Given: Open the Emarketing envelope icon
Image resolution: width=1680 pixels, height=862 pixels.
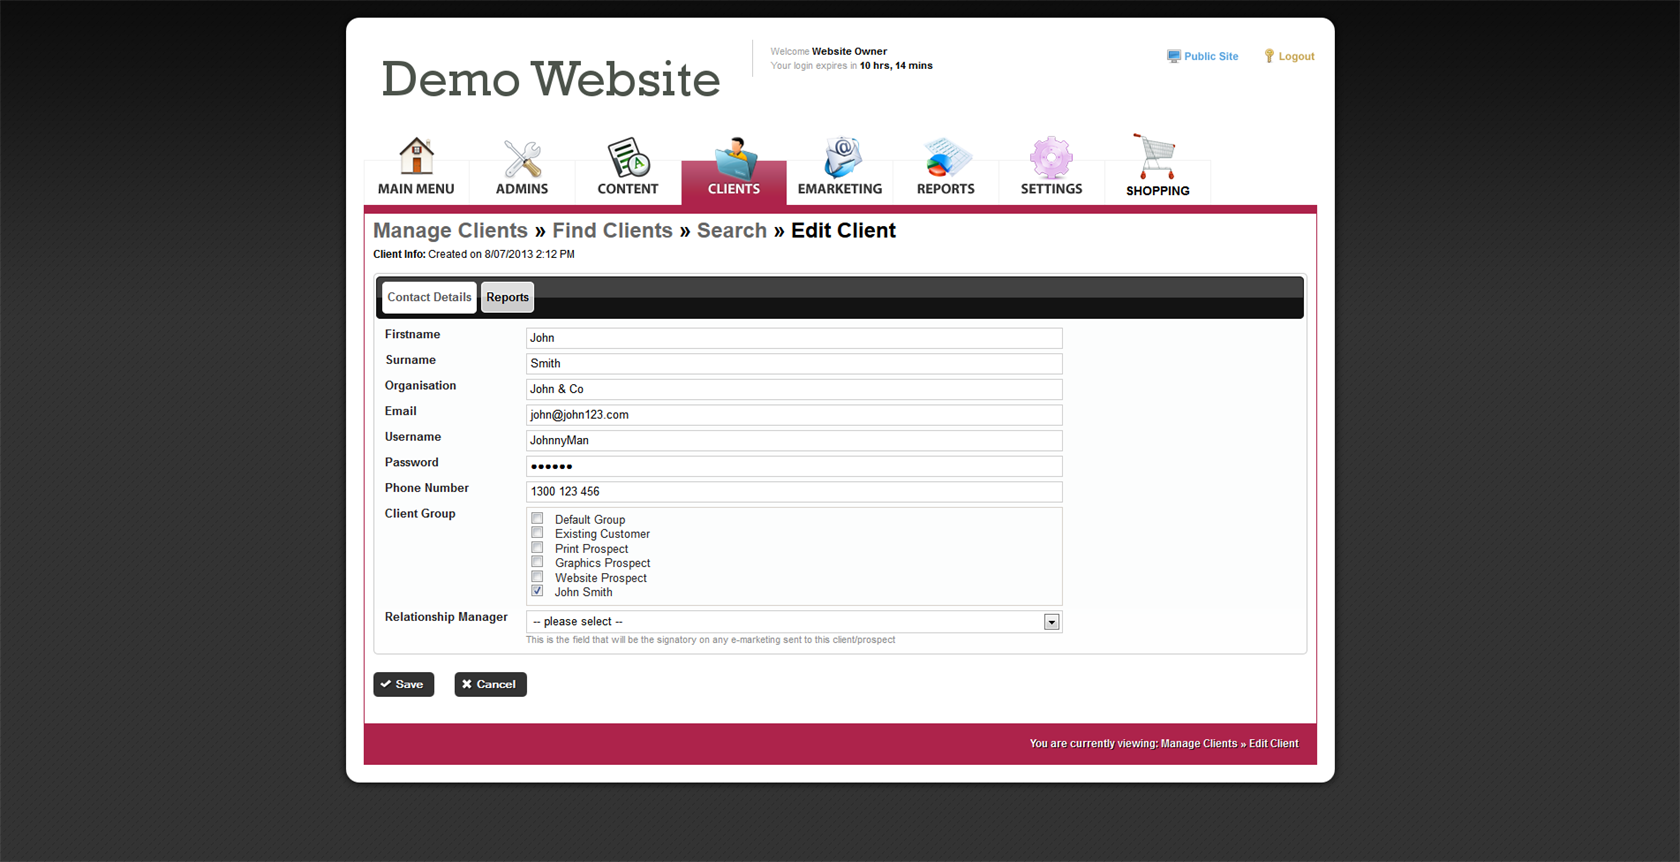Looking at the screenshot, I should click(840, 158).
